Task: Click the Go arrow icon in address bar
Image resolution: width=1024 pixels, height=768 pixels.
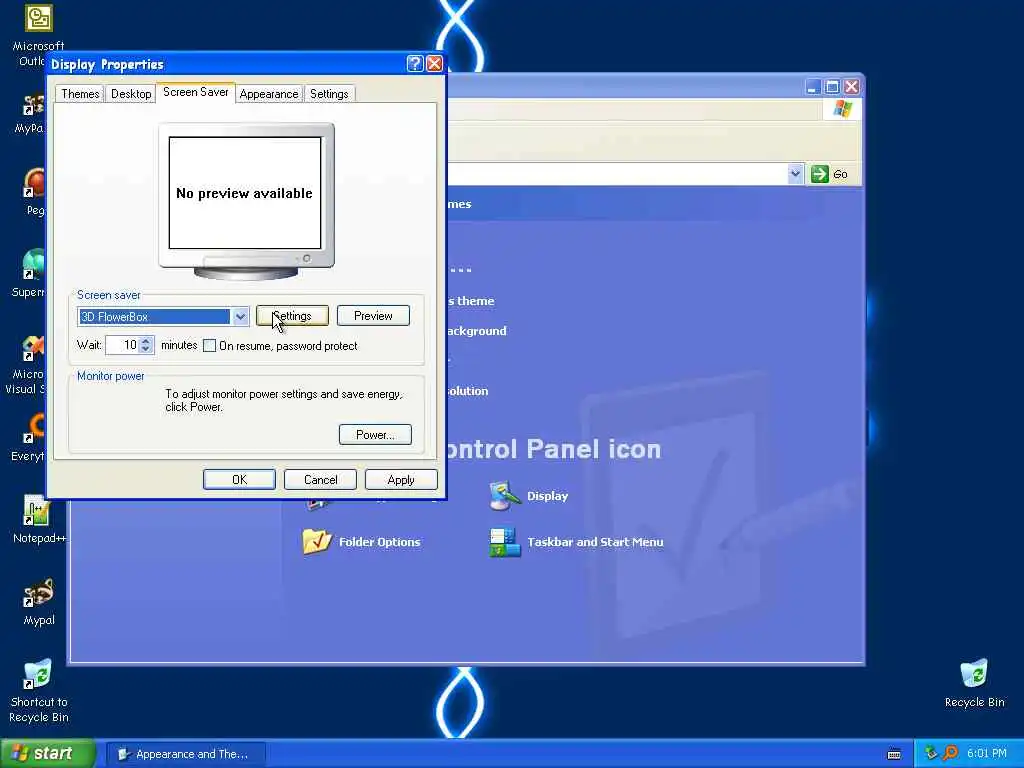Action: click(820, 174)
